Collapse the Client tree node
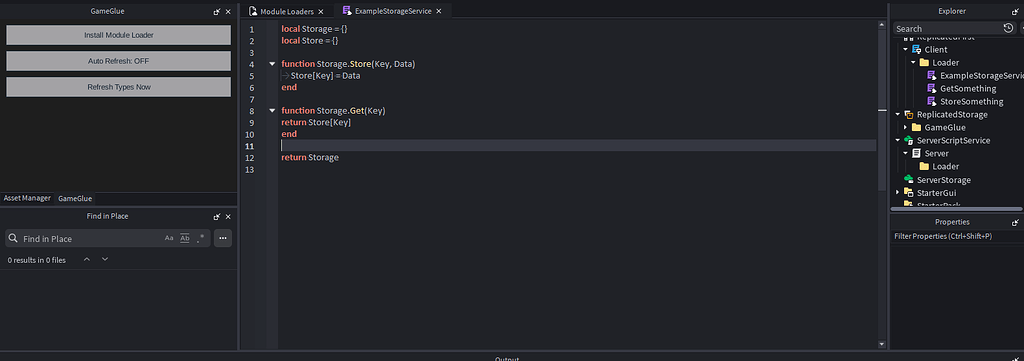Viewport: 1024px width, 361px height. pos(906,50)
